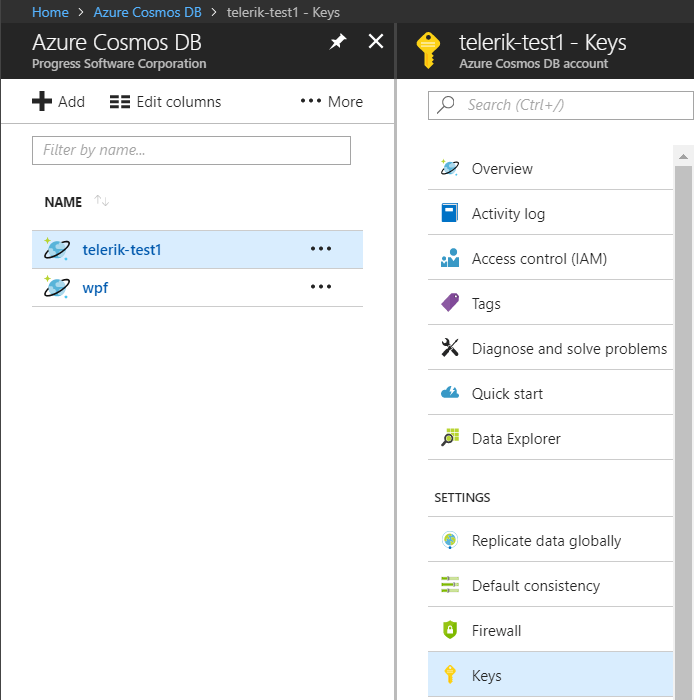Open context menu for telerik-test1 row

point(321,249)
